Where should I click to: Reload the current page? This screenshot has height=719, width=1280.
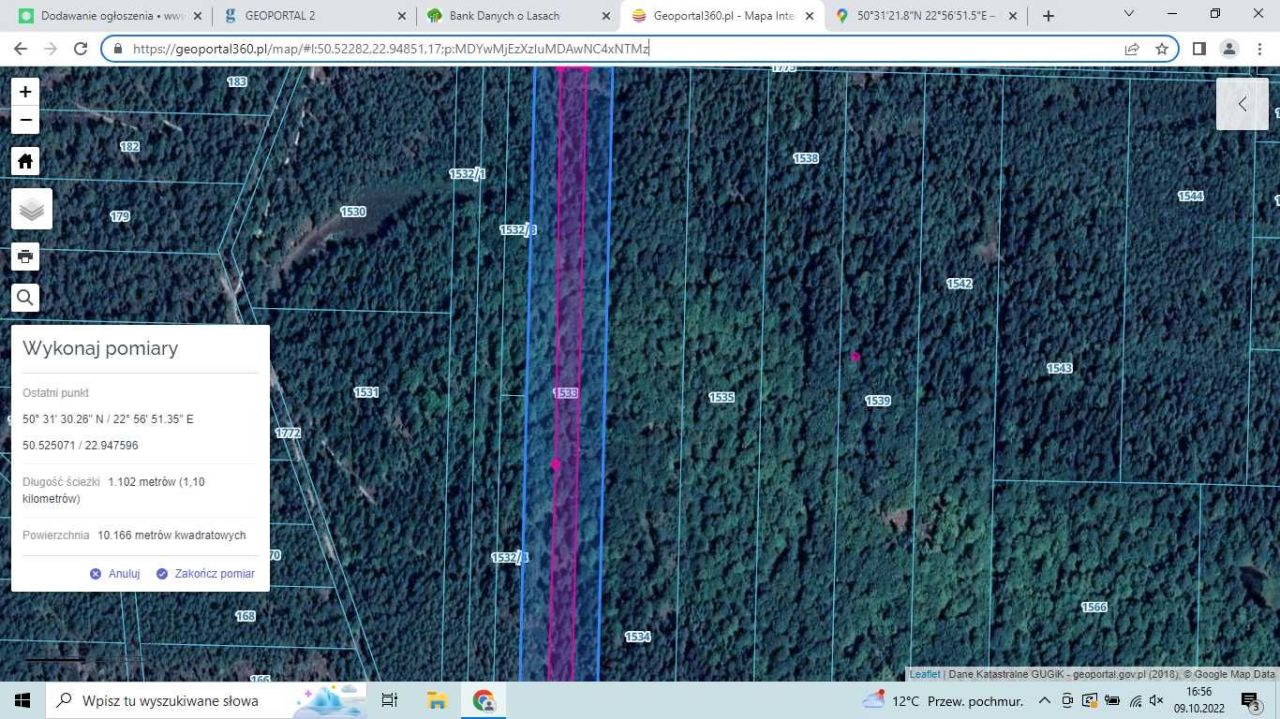tap(81, 48)
